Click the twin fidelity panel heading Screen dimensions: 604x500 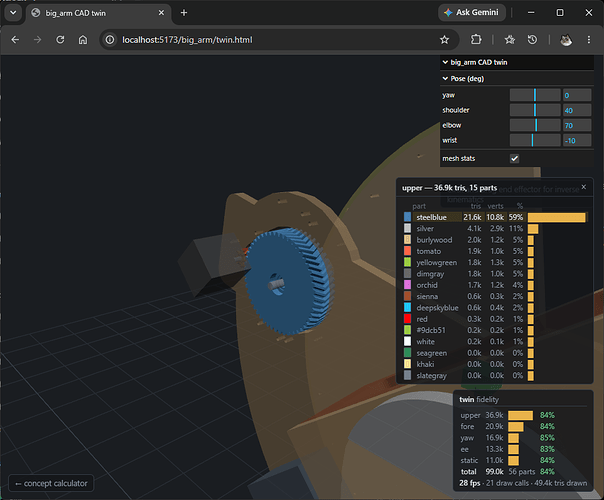tap(479, 399)
